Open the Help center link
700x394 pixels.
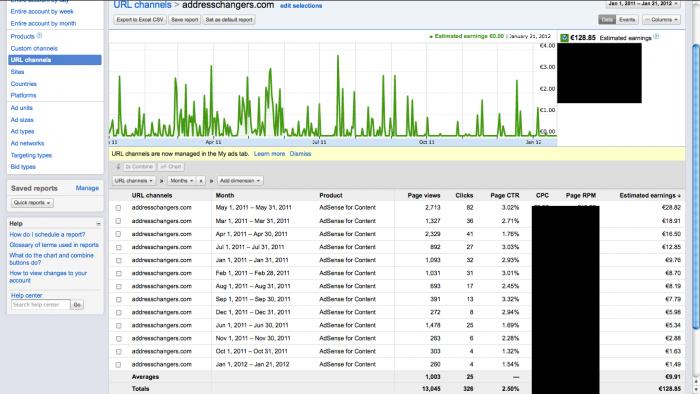26,296
